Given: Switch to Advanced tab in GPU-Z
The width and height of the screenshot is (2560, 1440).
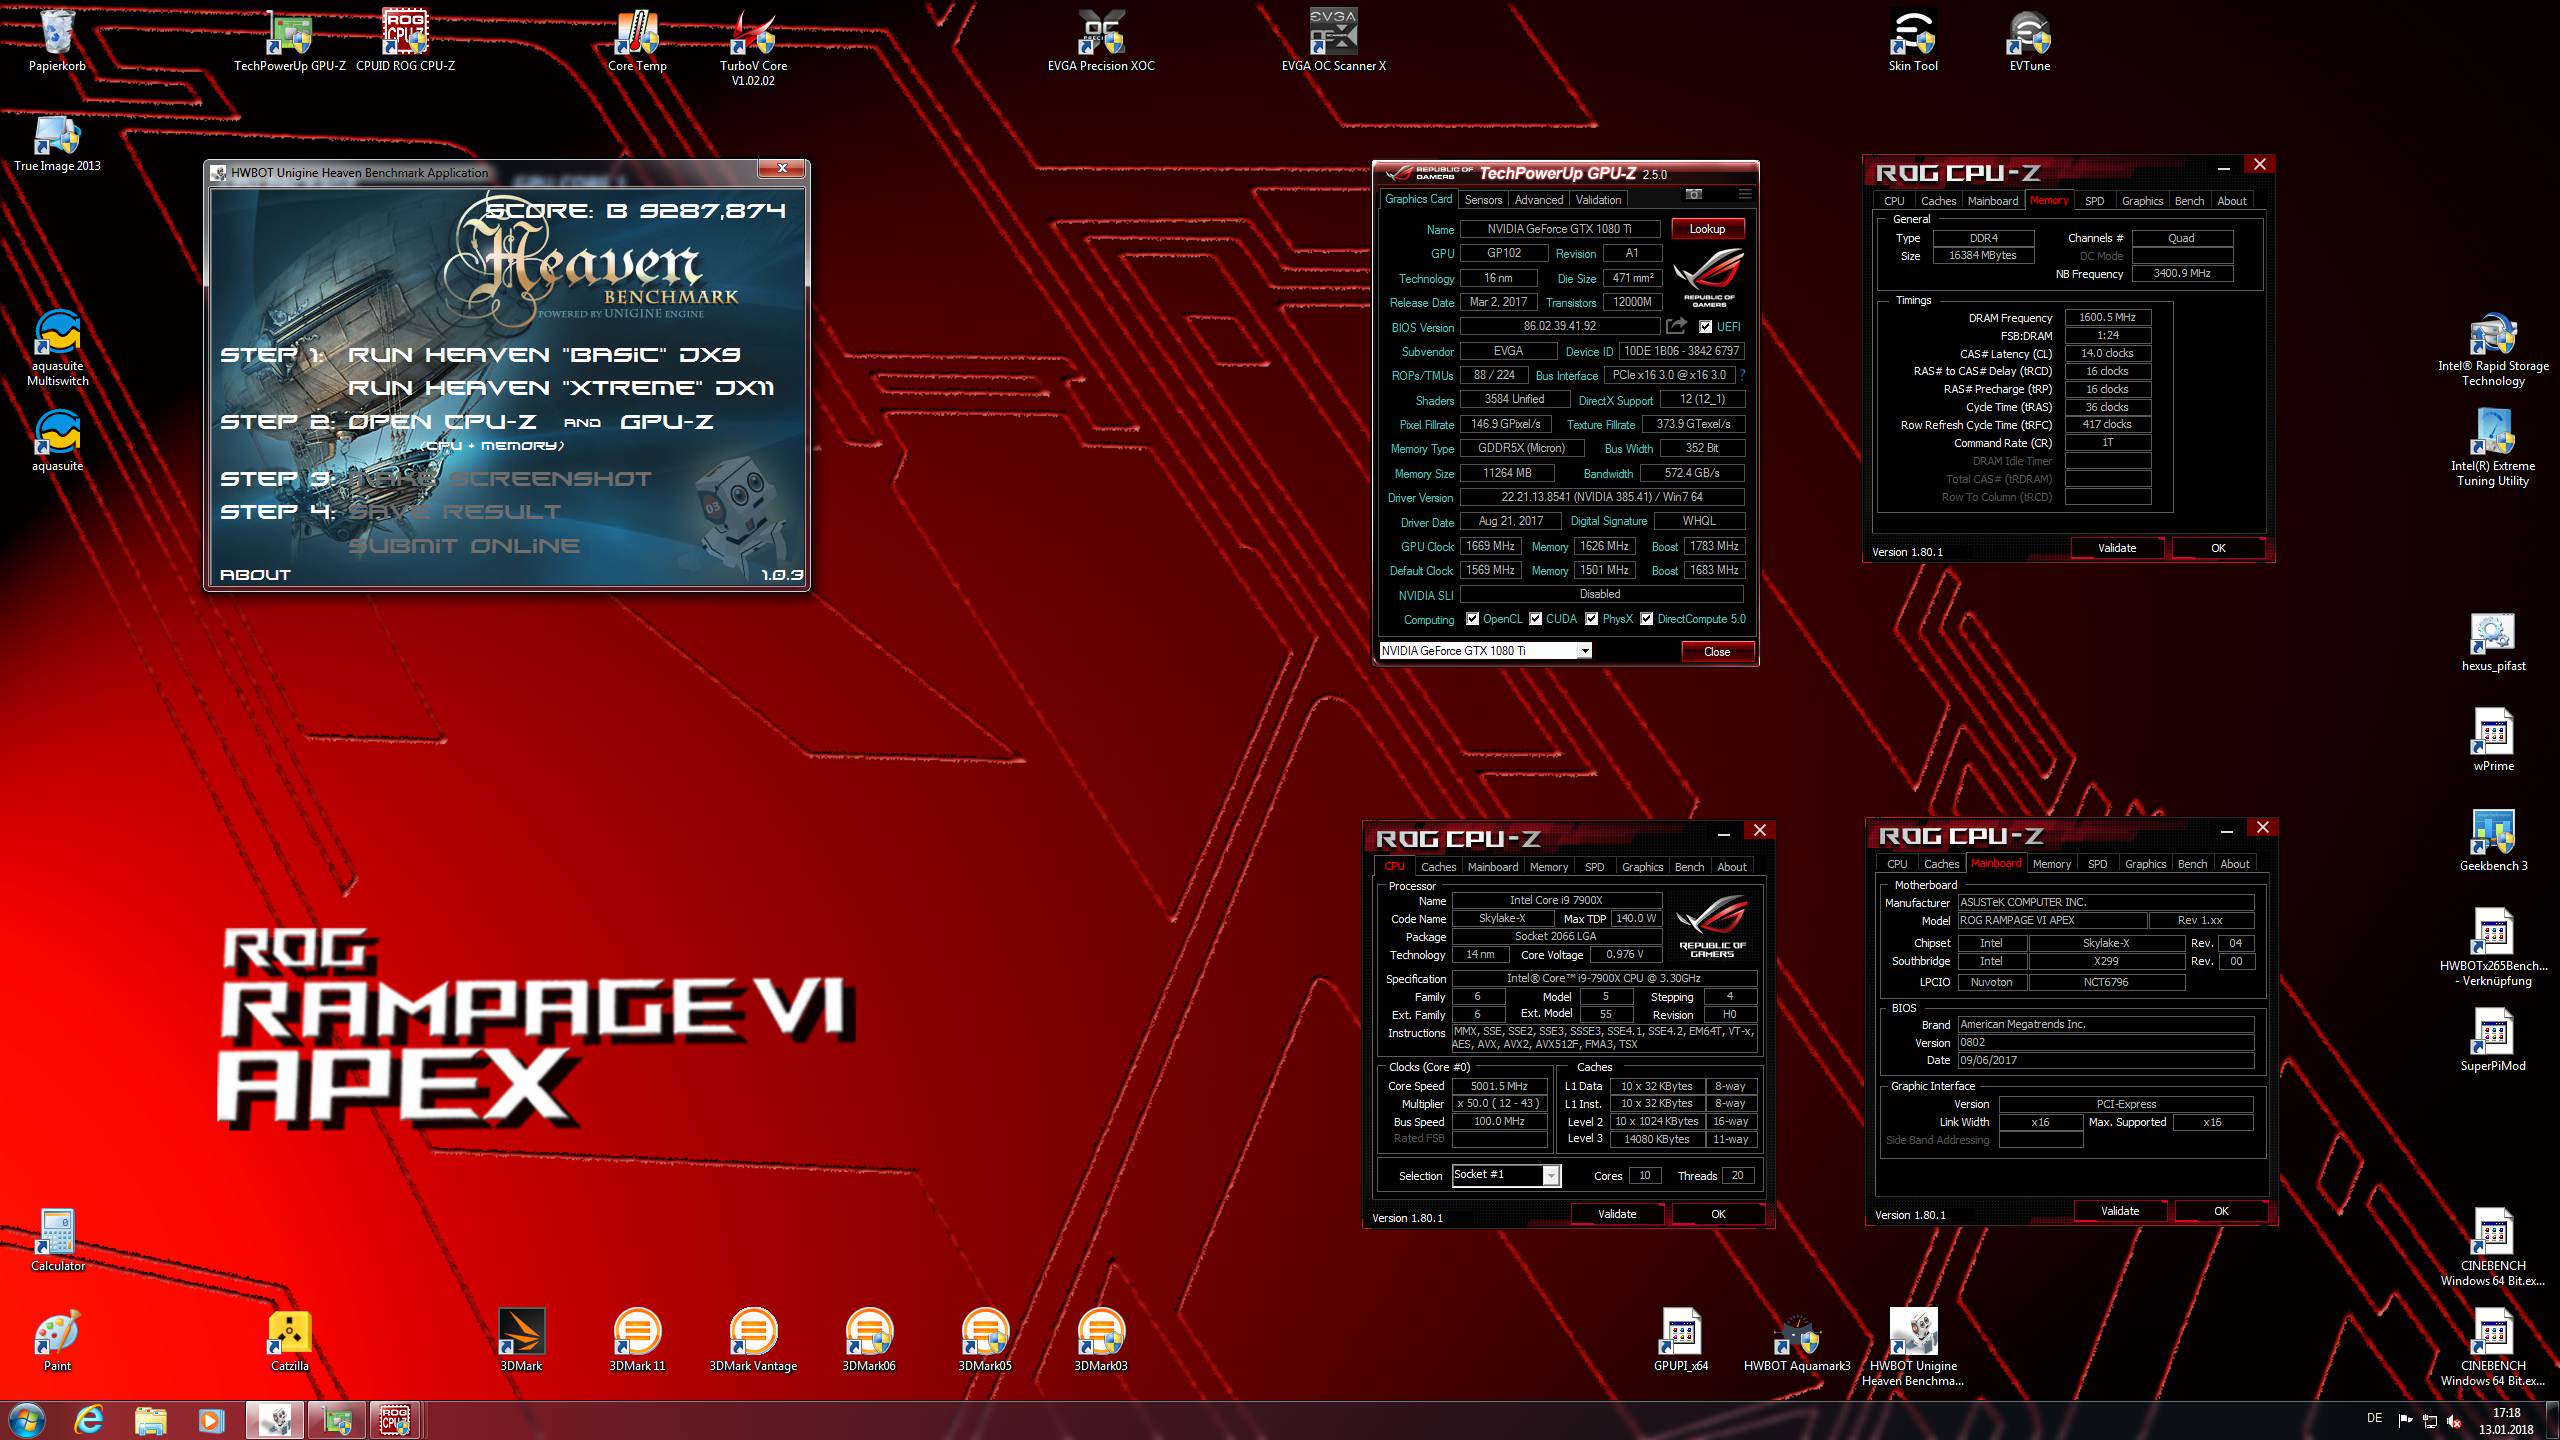Looking at the screenshot, I should click(x=1538, y=200).
